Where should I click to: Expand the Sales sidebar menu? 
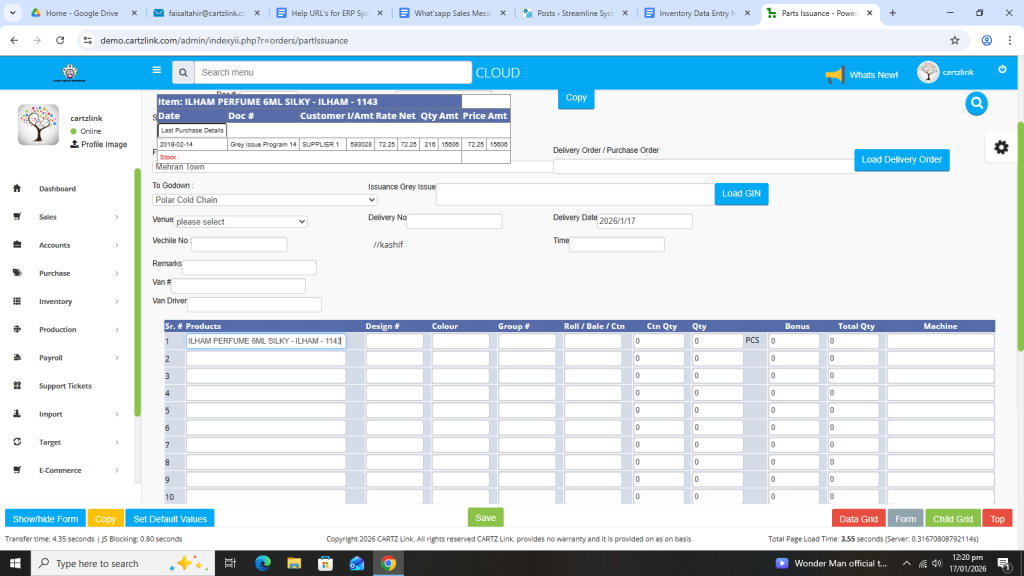(48, 216)
